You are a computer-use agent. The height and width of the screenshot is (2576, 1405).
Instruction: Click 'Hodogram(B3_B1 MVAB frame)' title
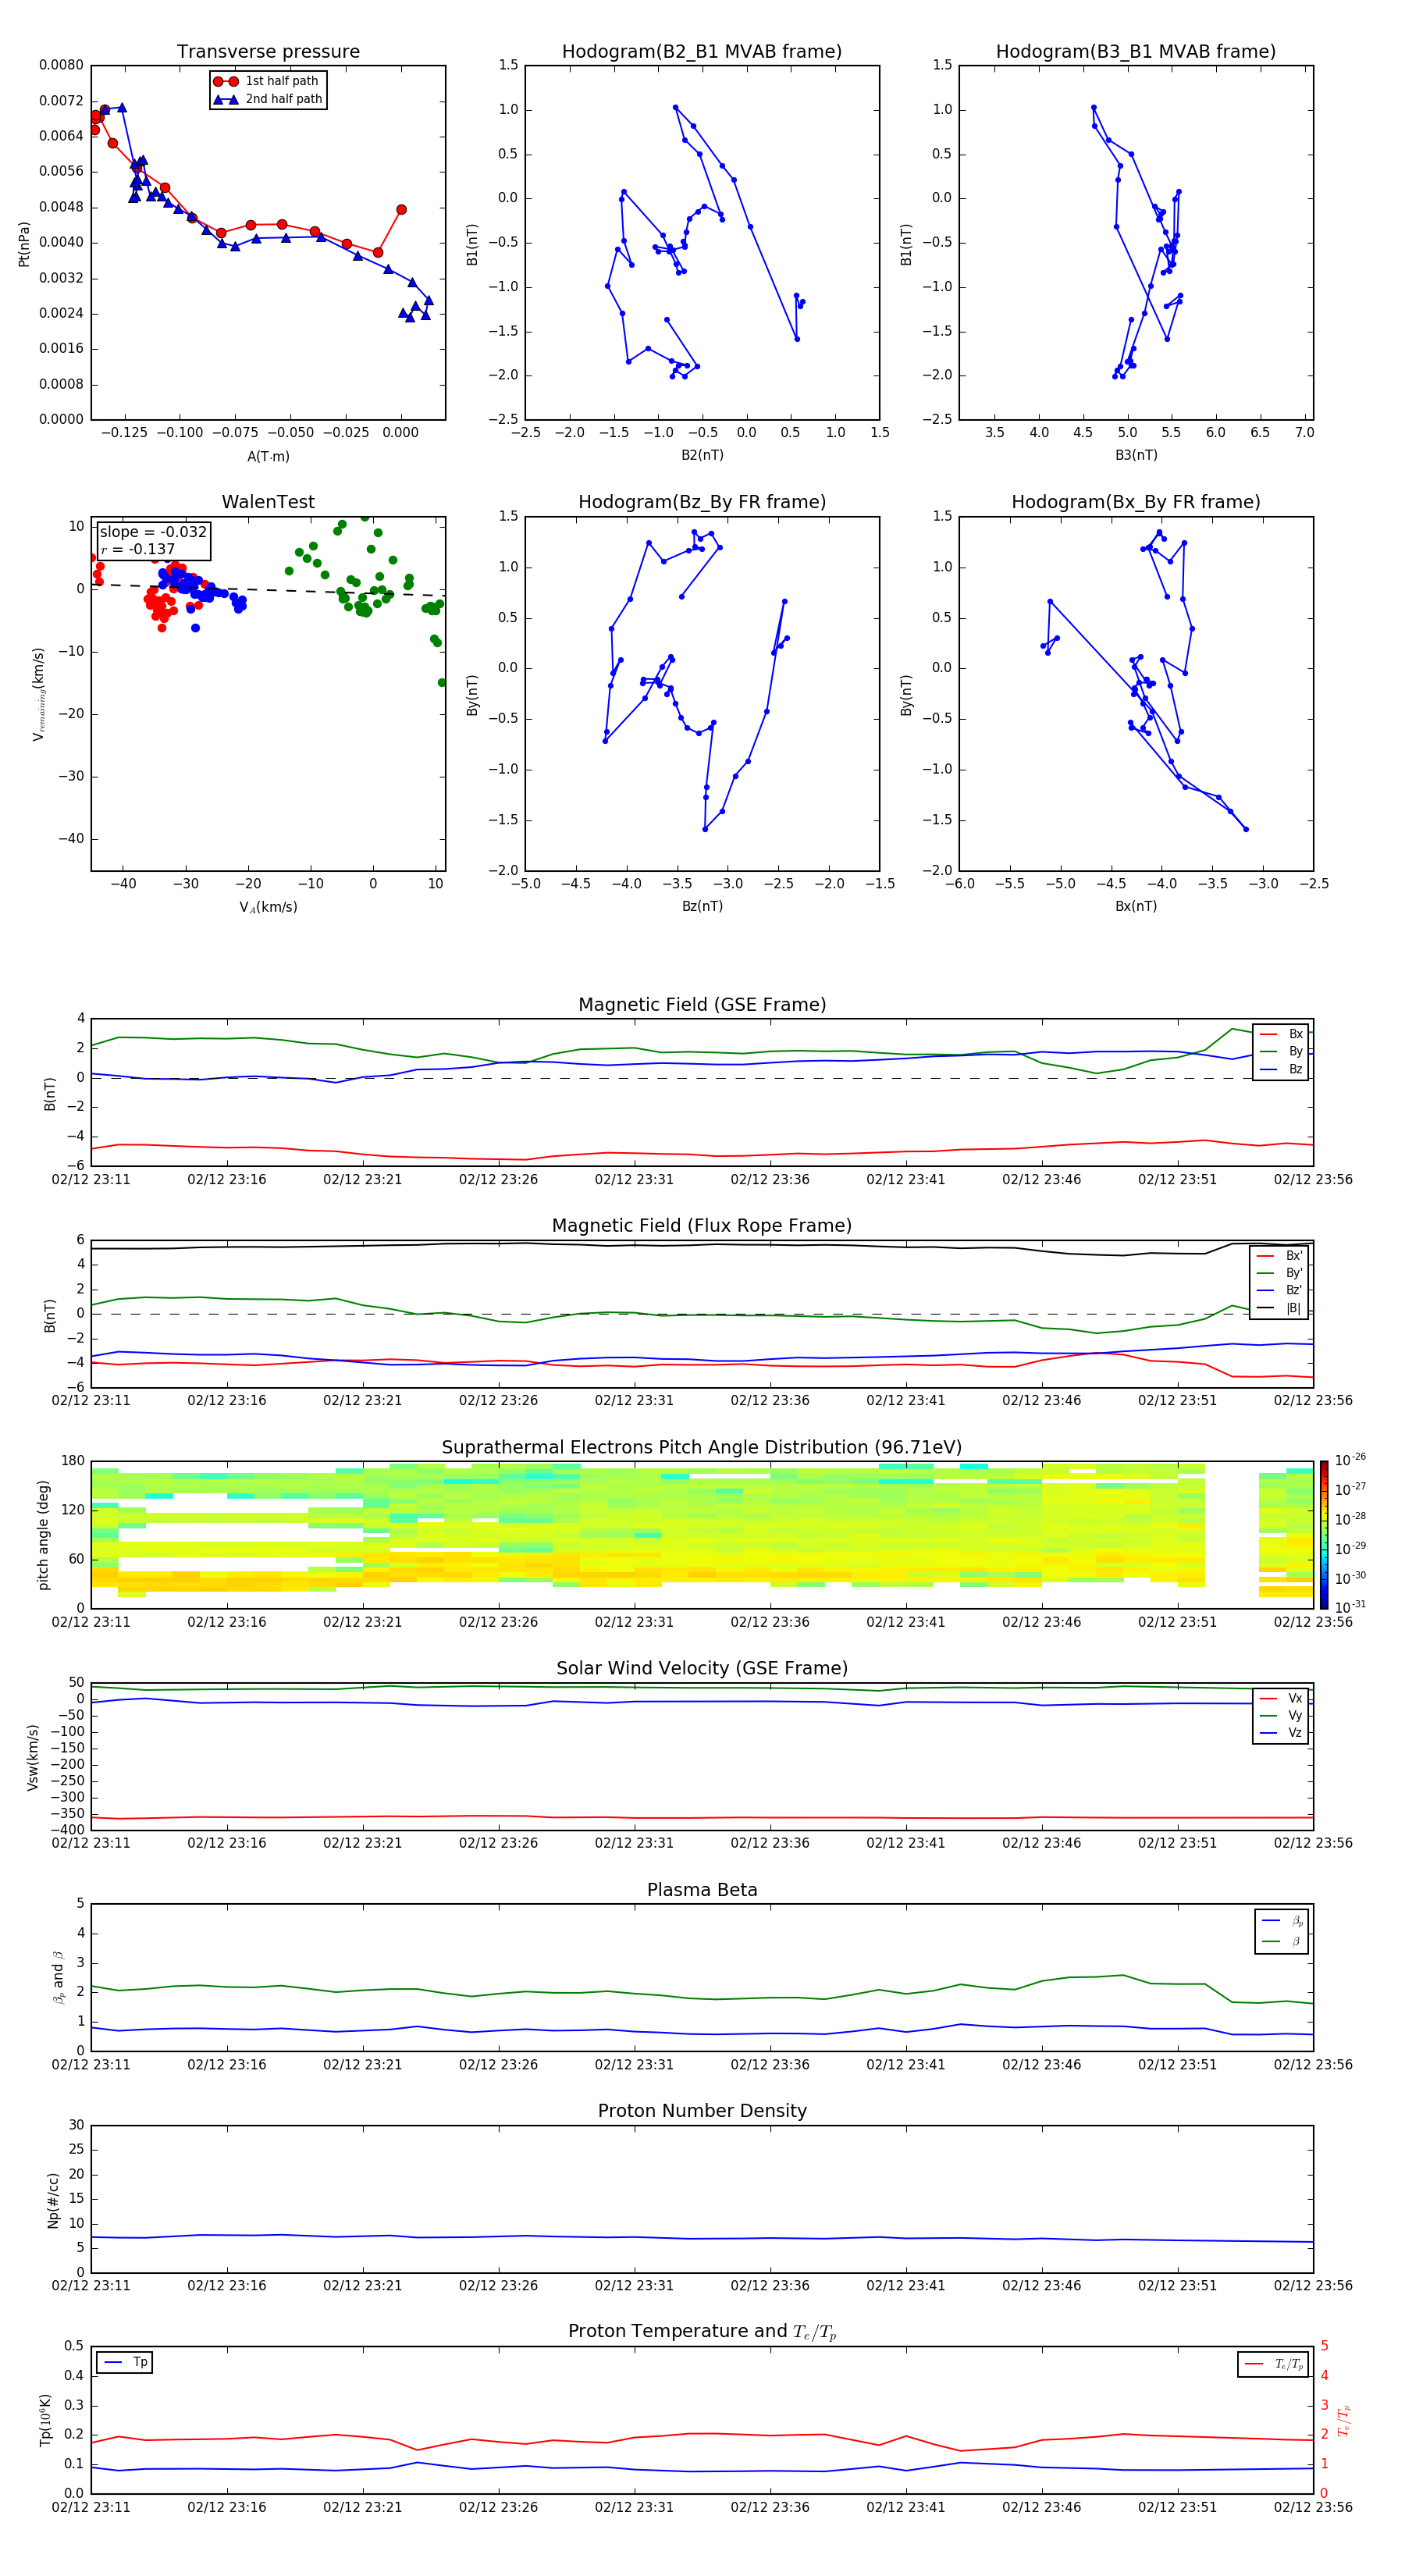point(1136,52)
